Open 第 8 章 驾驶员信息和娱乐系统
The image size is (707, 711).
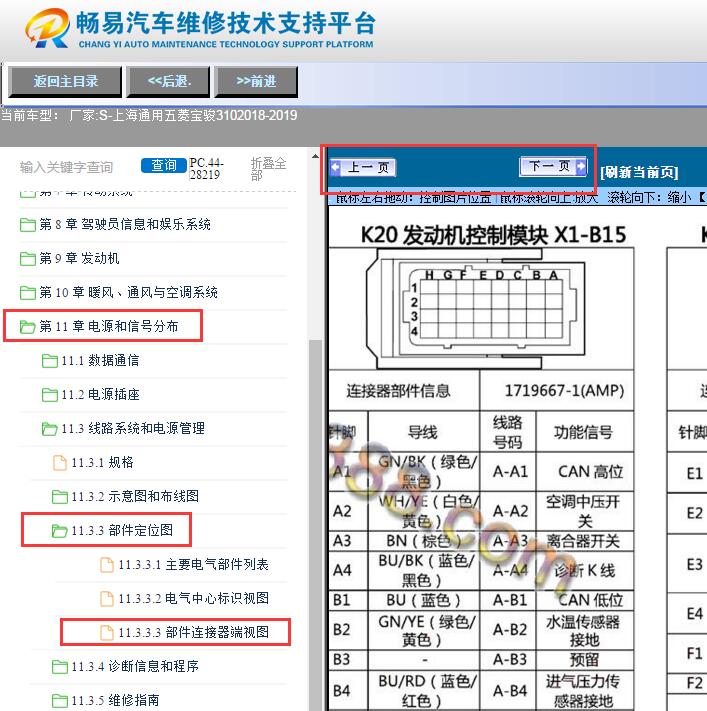pos(125,224)
